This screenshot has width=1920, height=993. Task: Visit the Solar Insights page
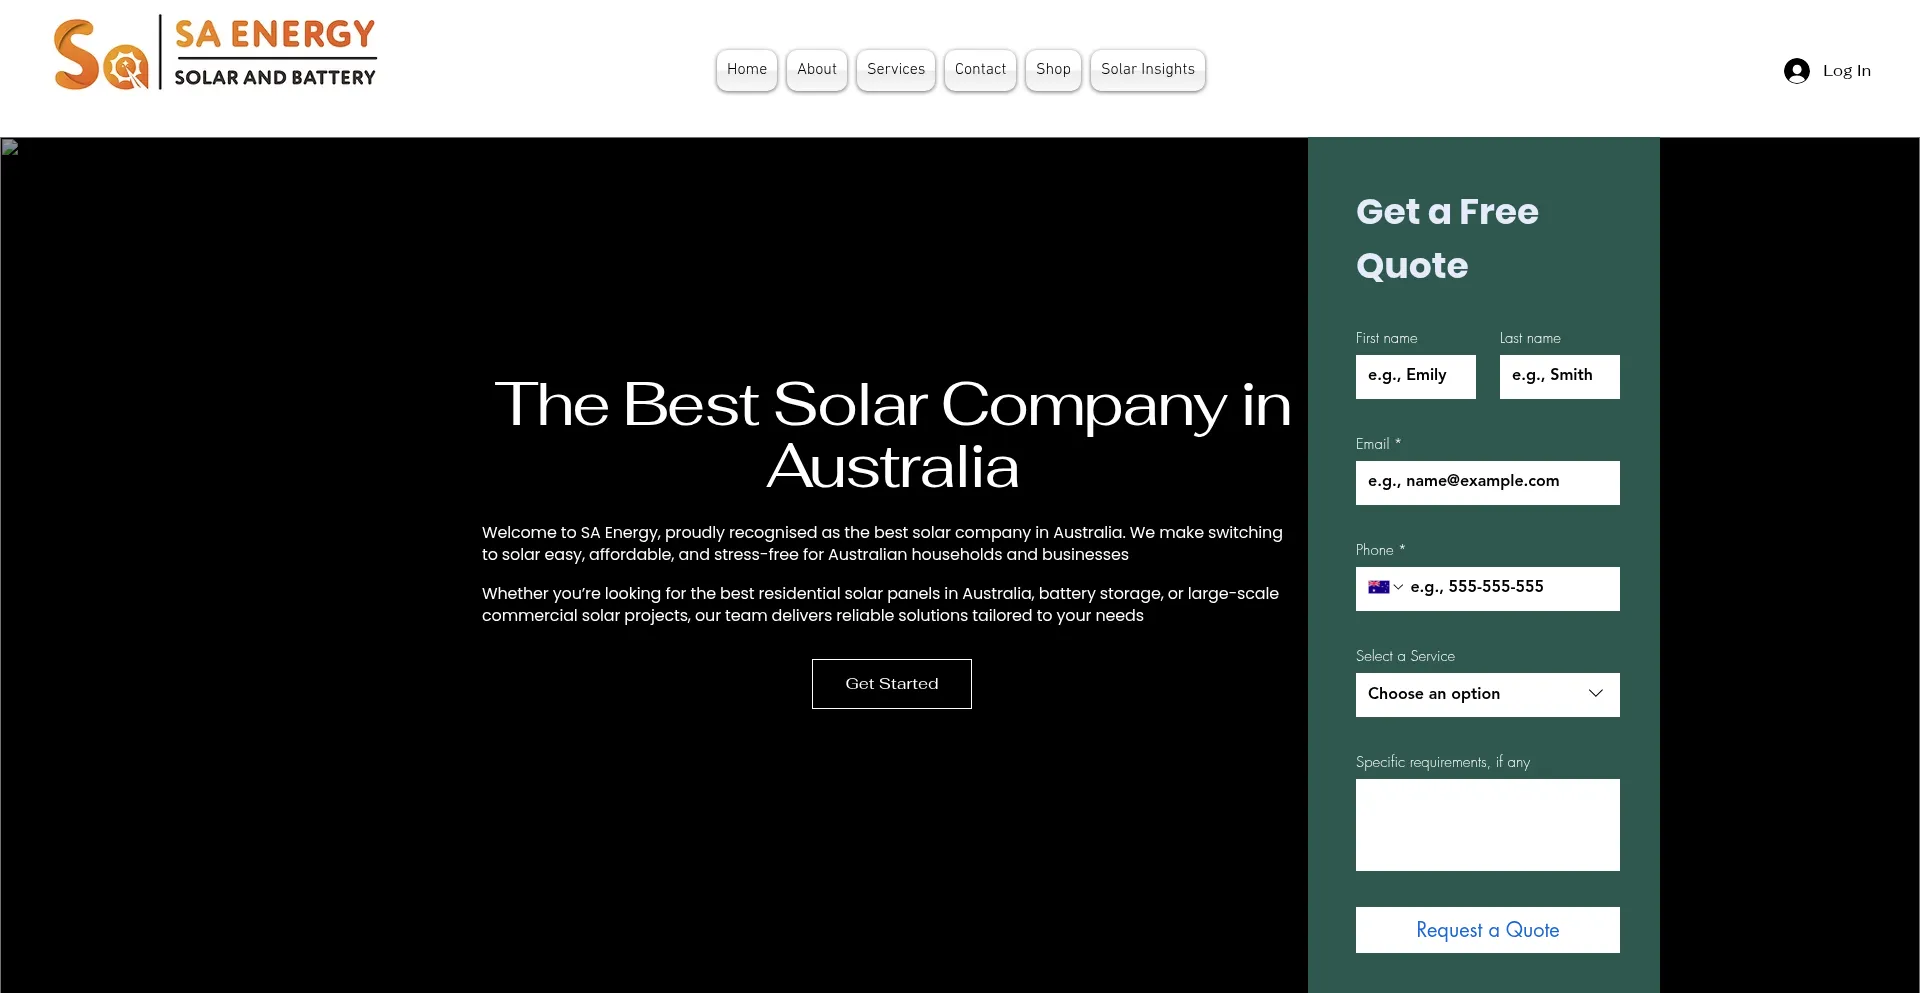(1147, 70)
